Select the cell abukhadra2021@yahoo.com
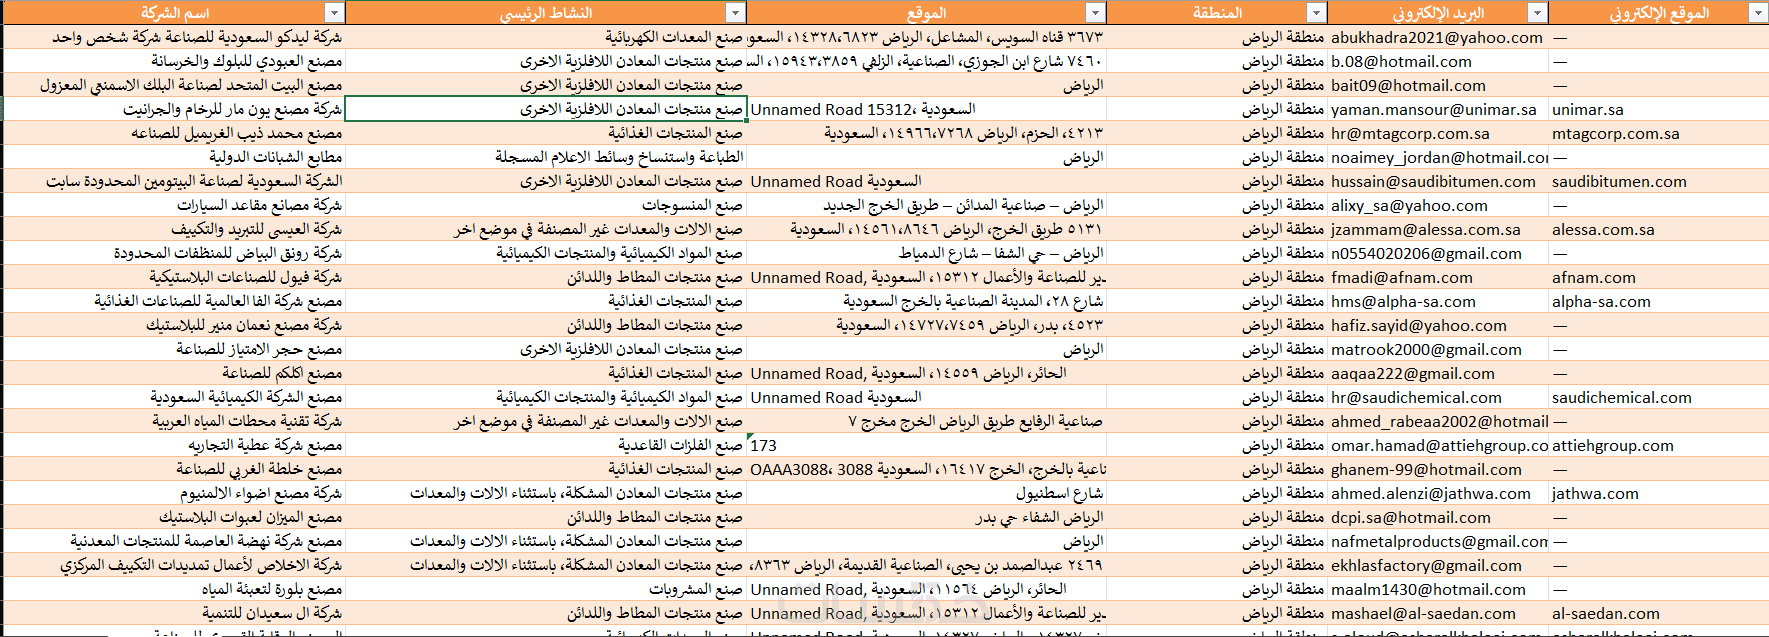1769x637 pixels. click(x=1438, y=37)
